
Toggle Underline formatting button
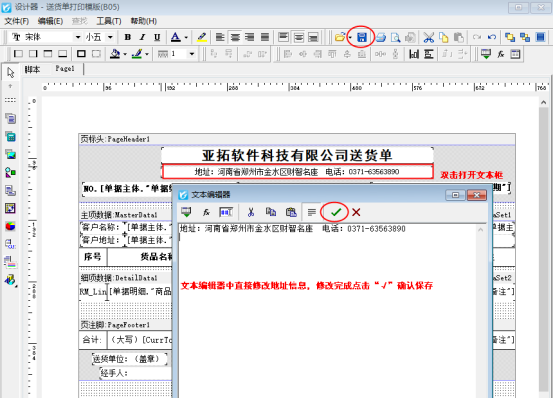click(157, 37)
